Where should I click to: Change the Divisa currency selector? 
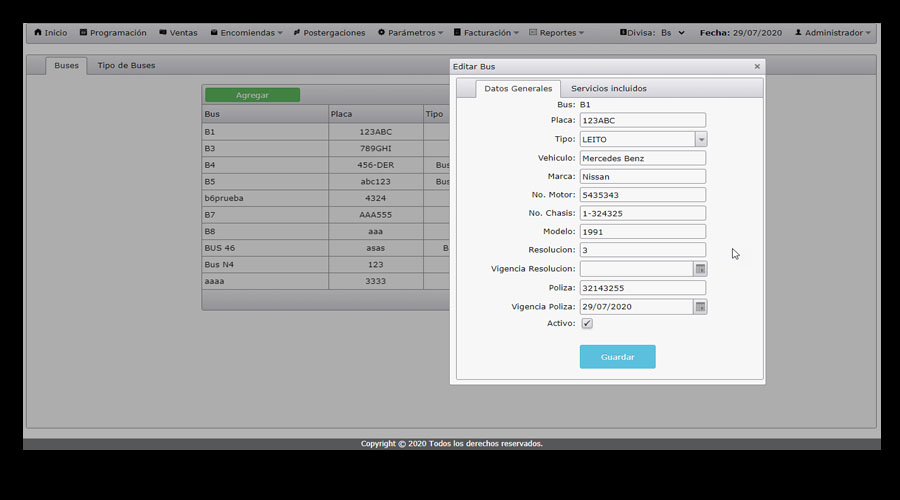point(672,33)
